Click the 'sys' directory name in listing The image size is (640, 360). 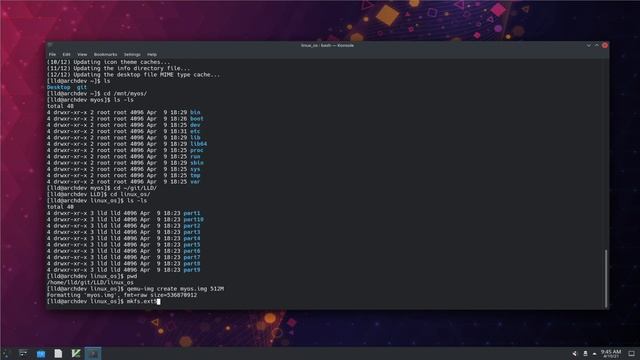click(x=195, y=169)
